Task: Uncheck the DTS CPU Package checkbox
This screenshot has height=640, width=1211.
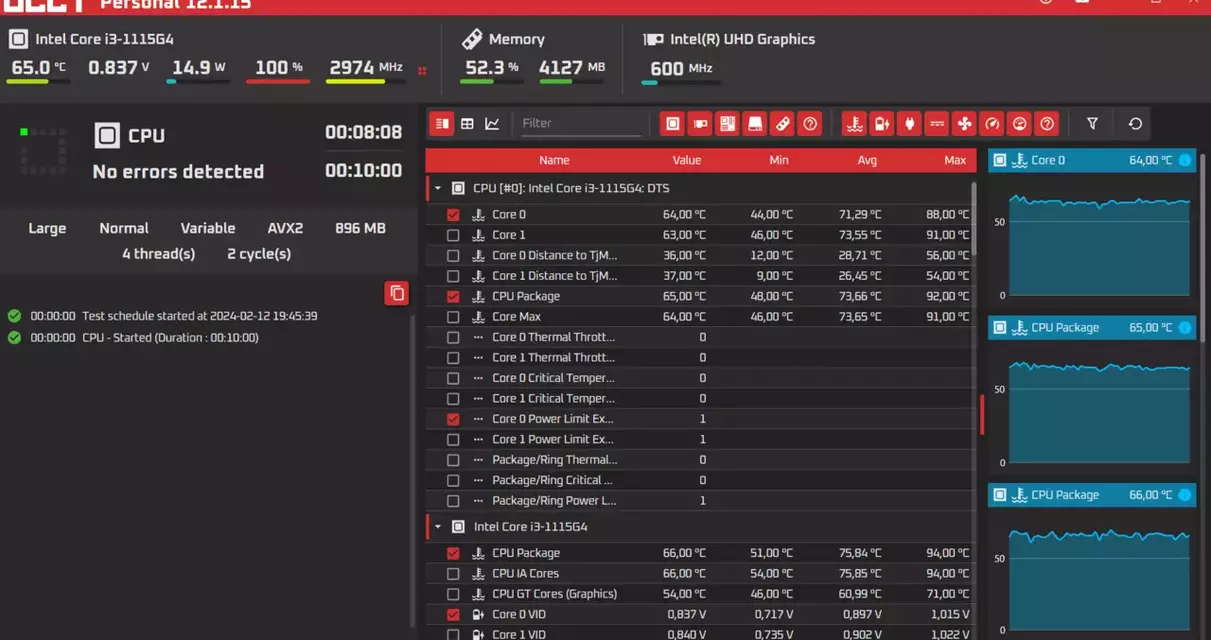Action: click(453, 296)
